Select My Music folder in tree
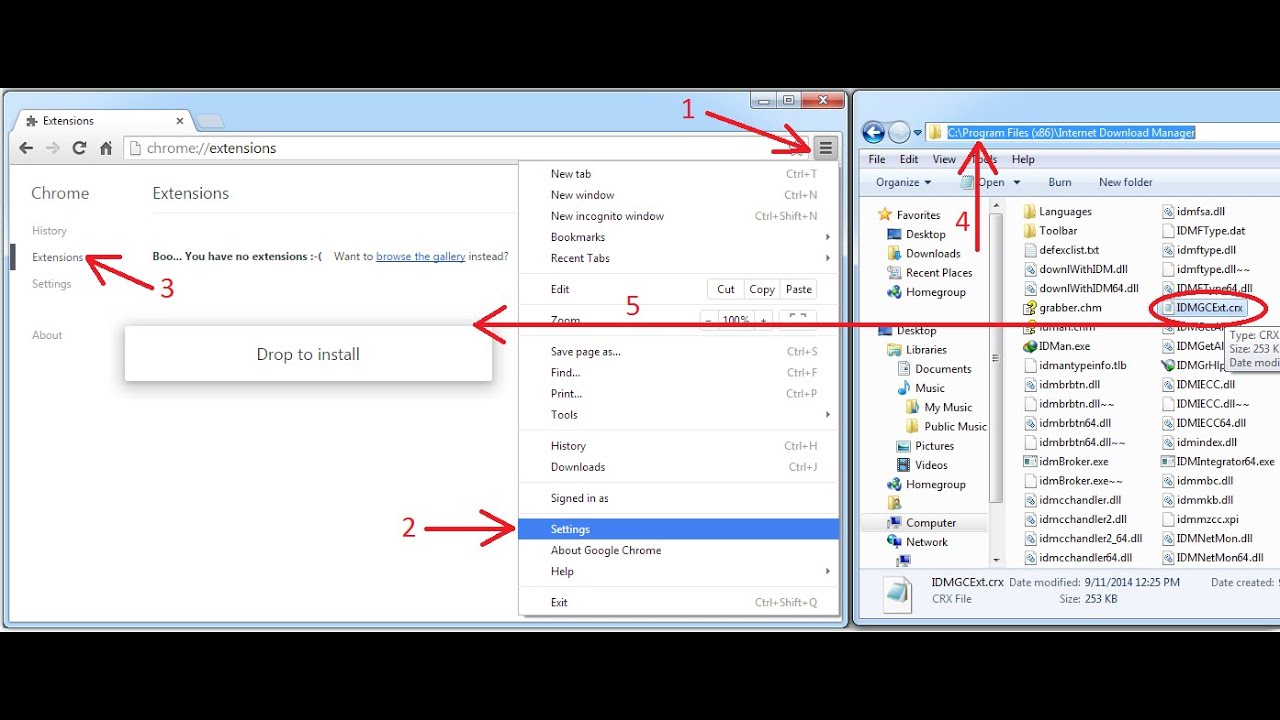Screen dimensions: 1280x720 [939, 407]
